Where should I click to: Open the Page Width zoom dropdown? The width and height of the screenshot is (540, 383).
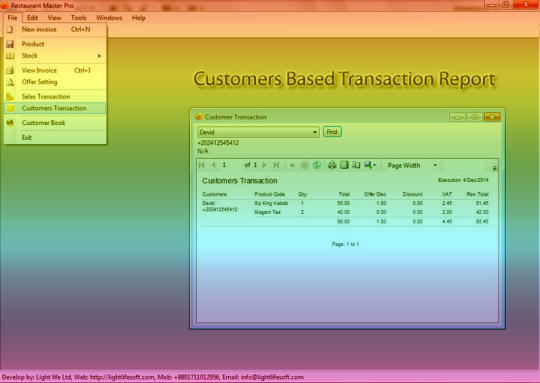point(412,165)
